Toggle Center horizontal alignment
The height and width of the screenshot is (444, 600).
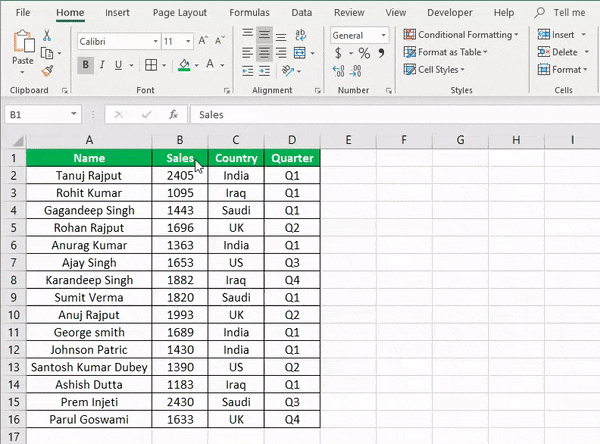[264, 53]
